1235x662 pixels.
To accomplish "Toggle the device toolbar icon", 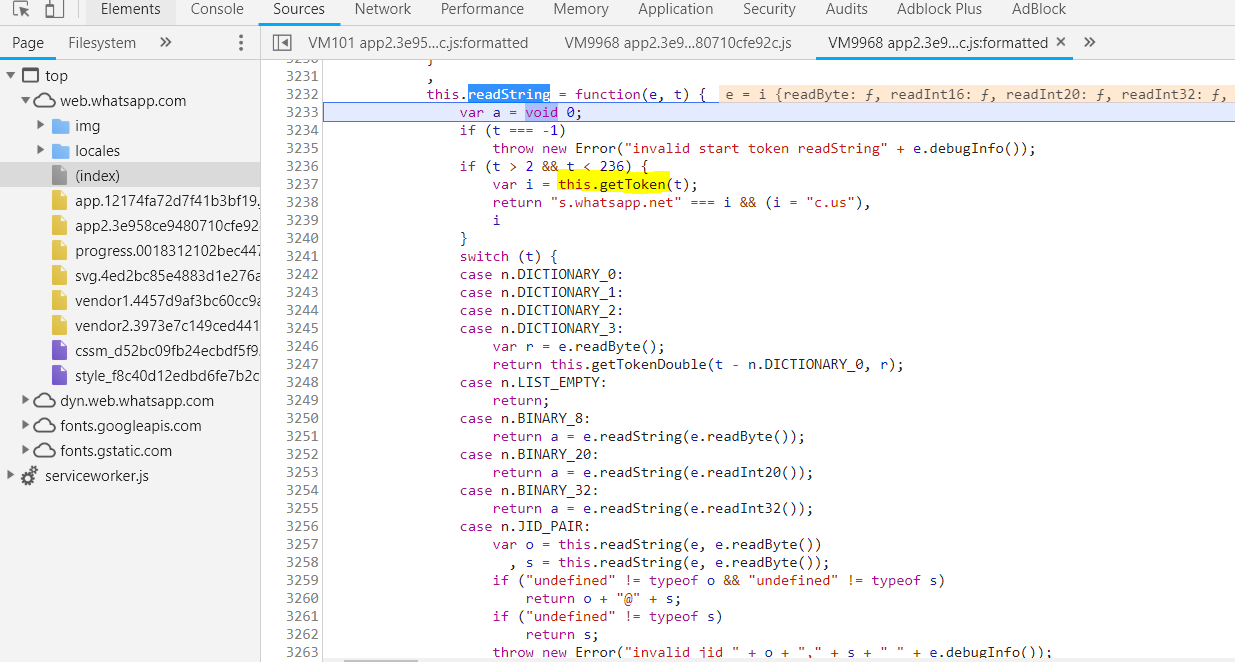I will pos(55,10).
